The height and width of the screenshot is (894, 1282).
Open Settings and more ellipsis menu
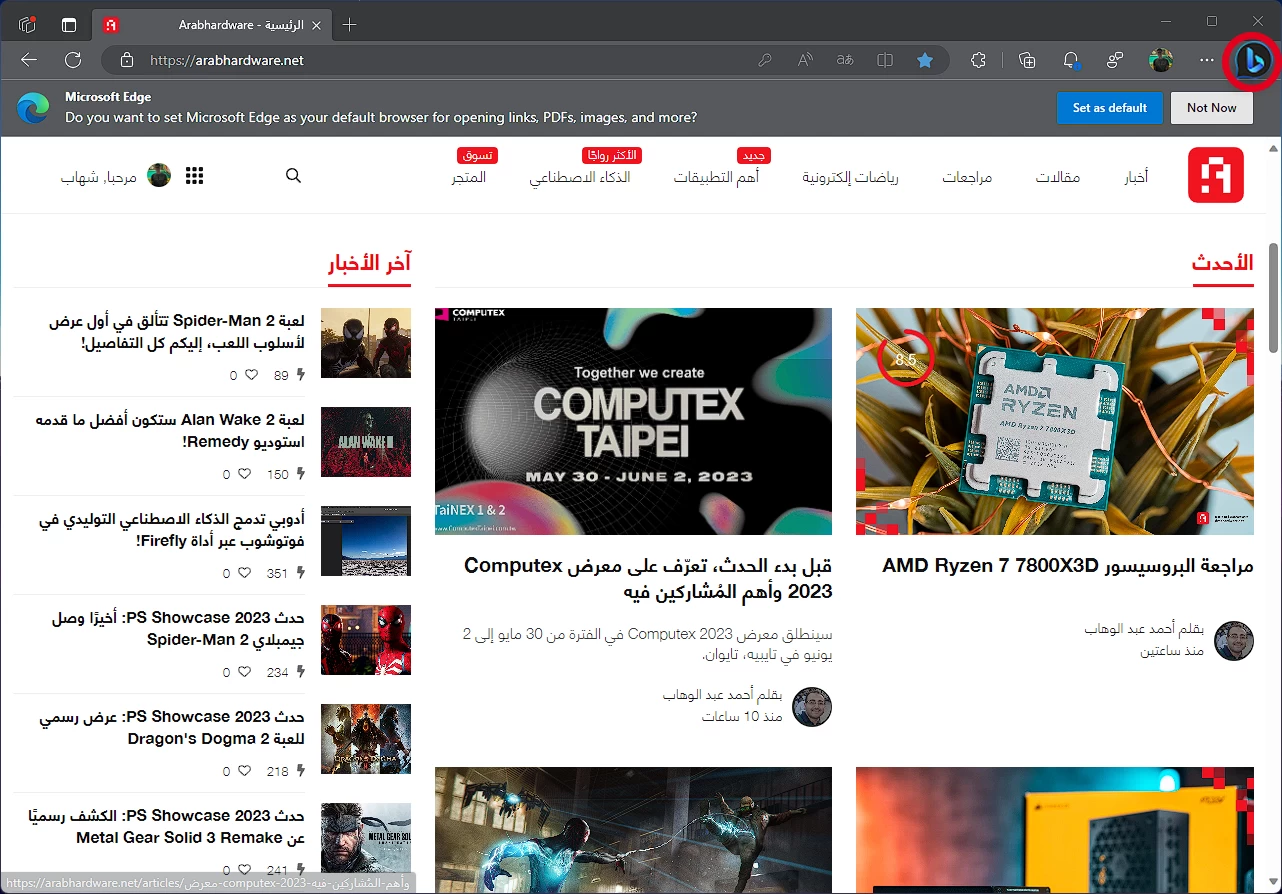(x=1207, y=60)
